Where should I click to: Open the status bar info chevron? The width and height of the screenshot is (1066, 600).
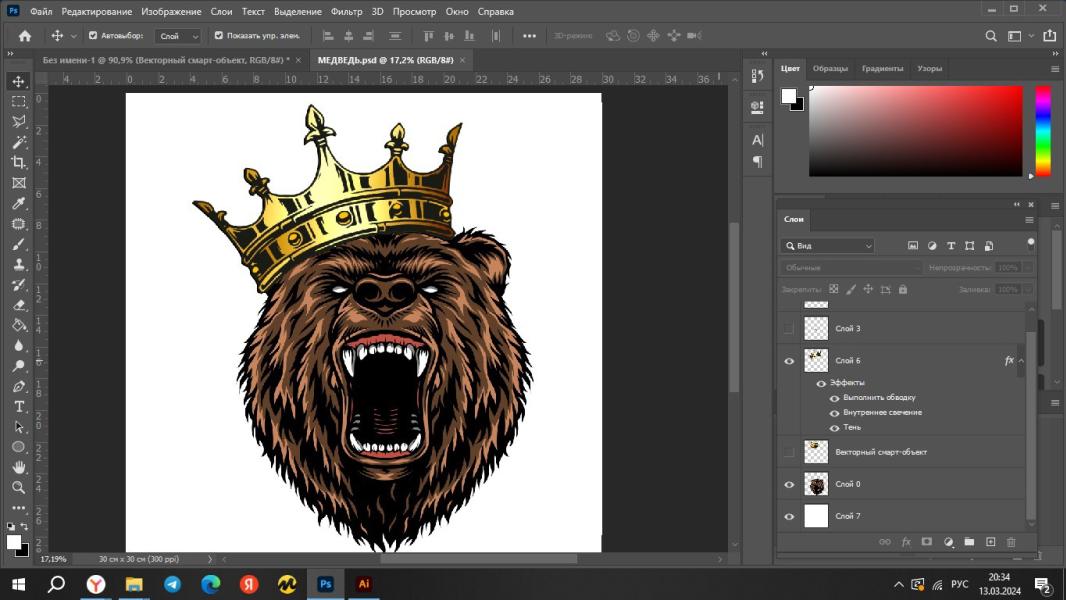tap(209, 559)
